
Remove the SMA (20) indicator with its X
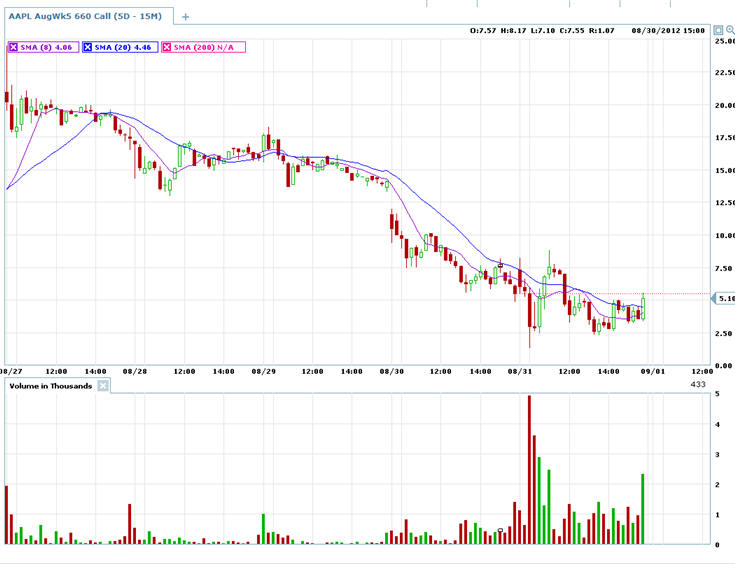pos(88,47)
